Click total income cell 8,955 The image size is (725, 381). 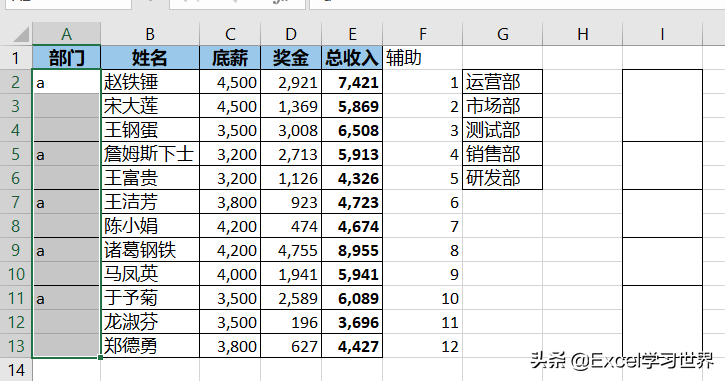[352, 250]
